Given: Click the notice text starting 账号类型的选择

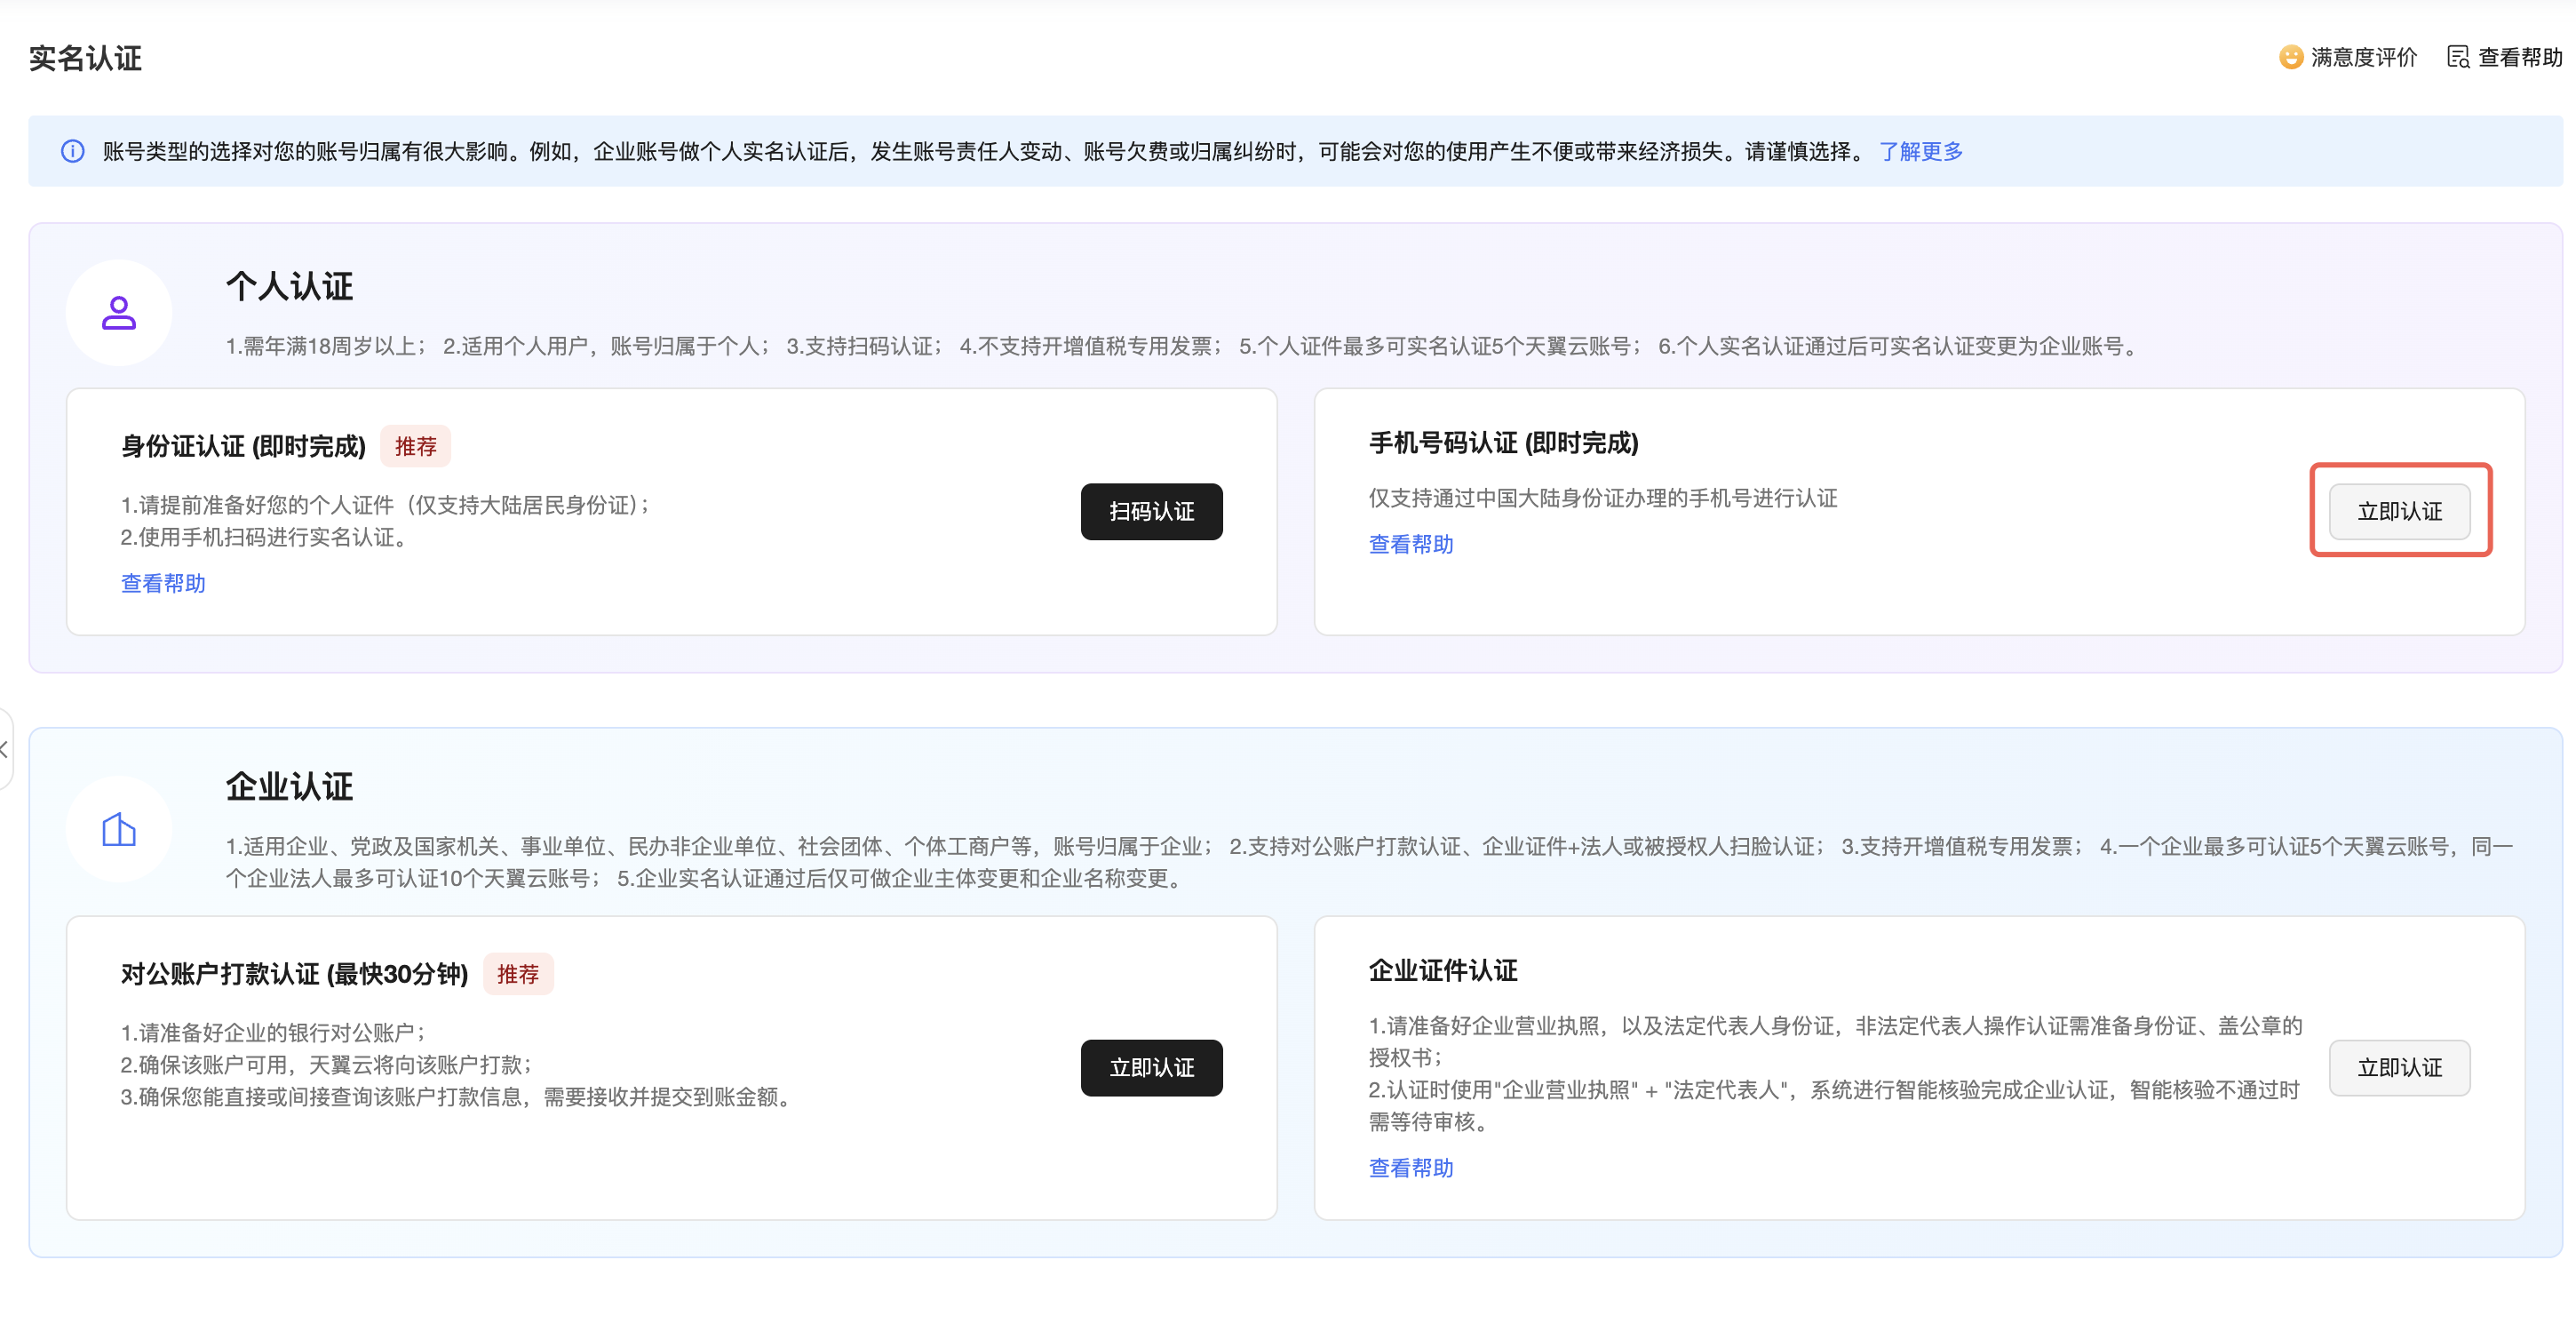Looking at the screenshot, I should (985, 151).
